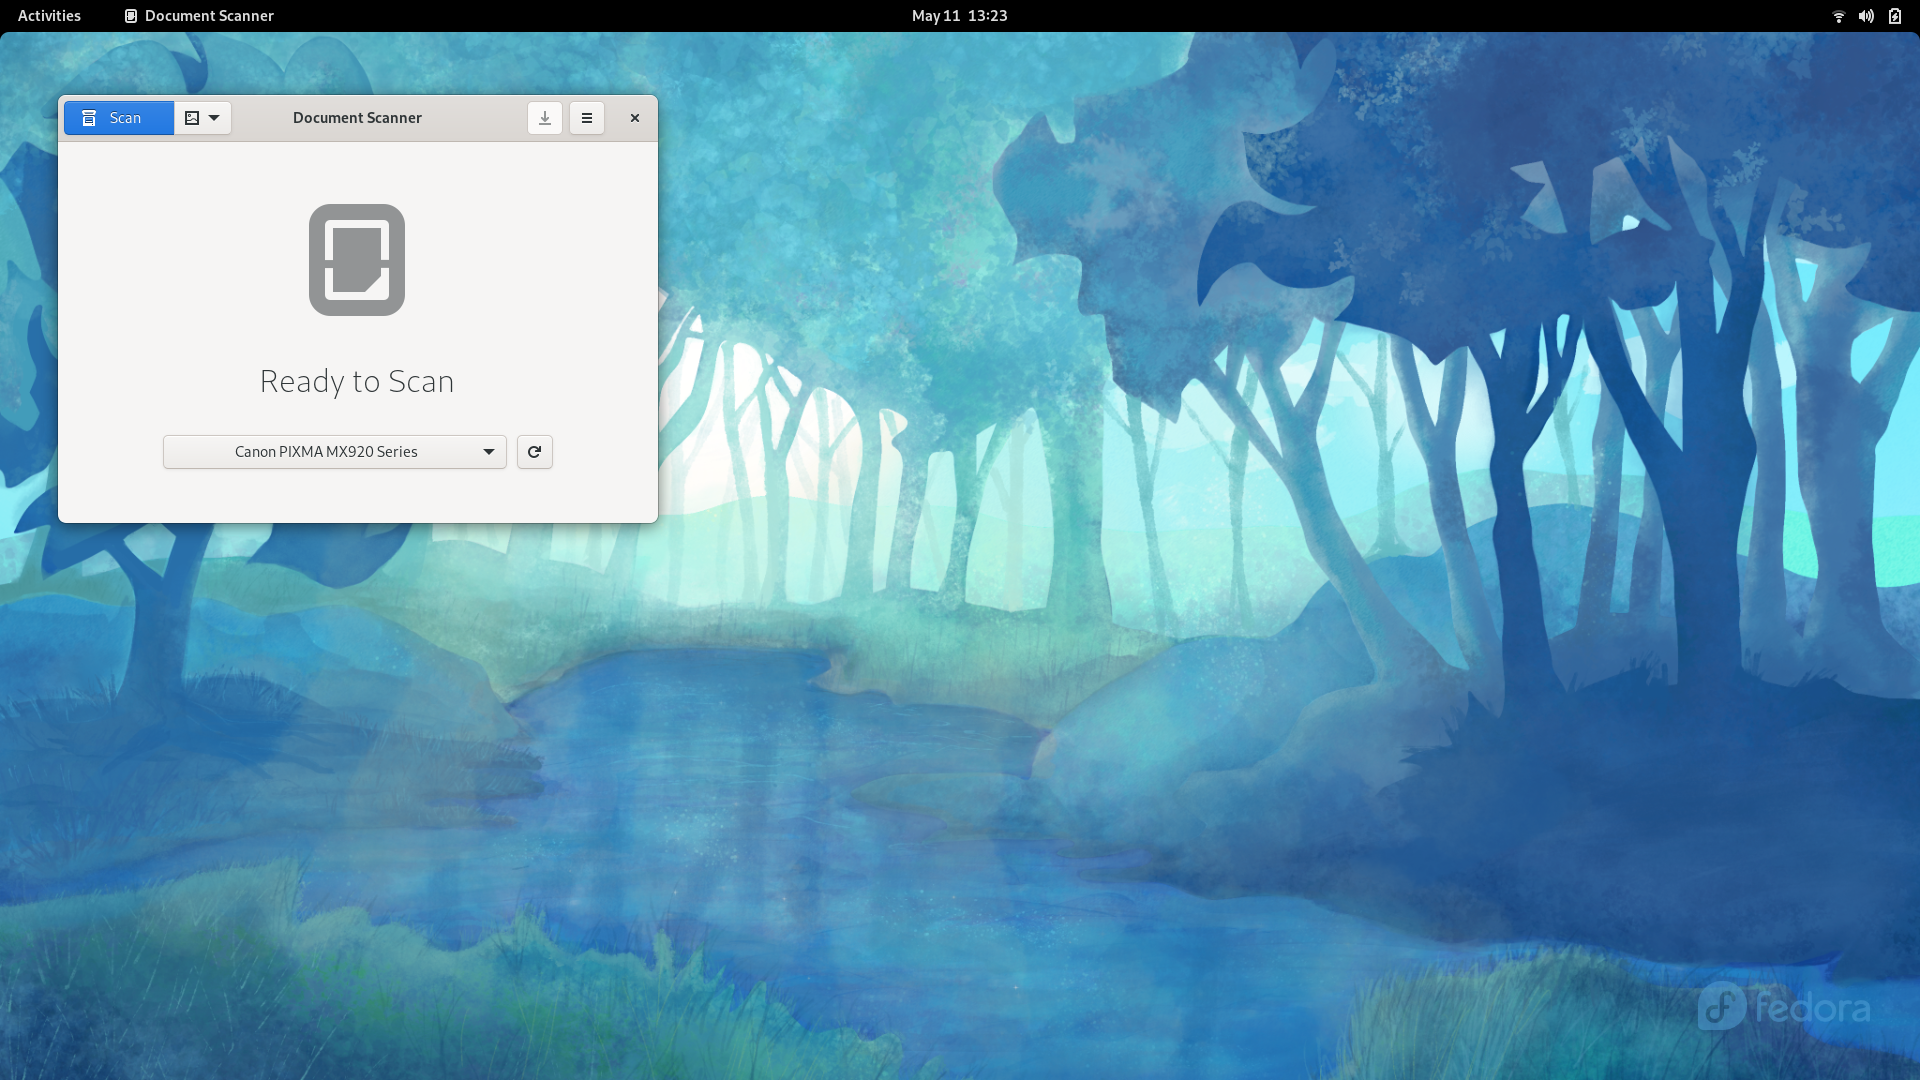
Task: Start scanning with the blue Scan button
Action: pyautogui.click(x=119, y=118)
